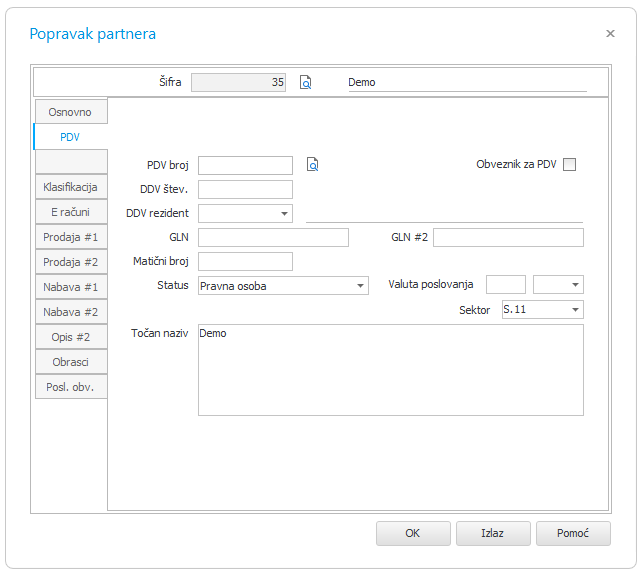
Task: Open the Opis #2 tab
Action: coord(71,337)
